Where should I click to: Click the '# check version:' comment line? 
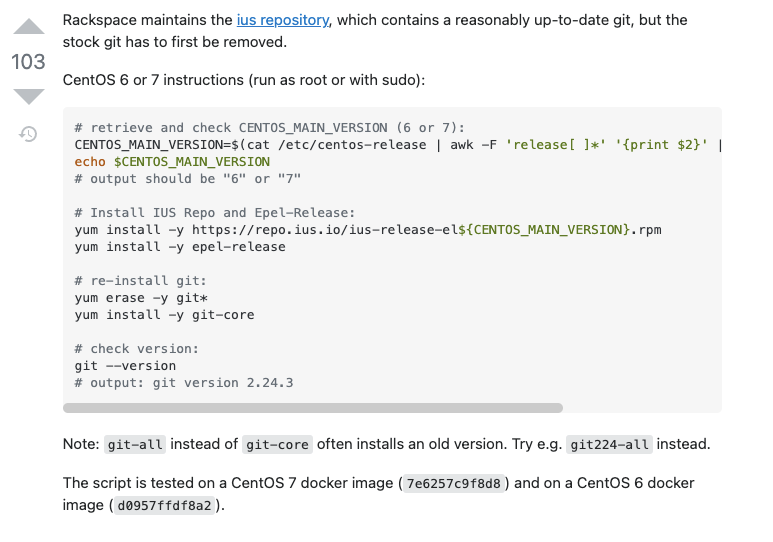137,349
